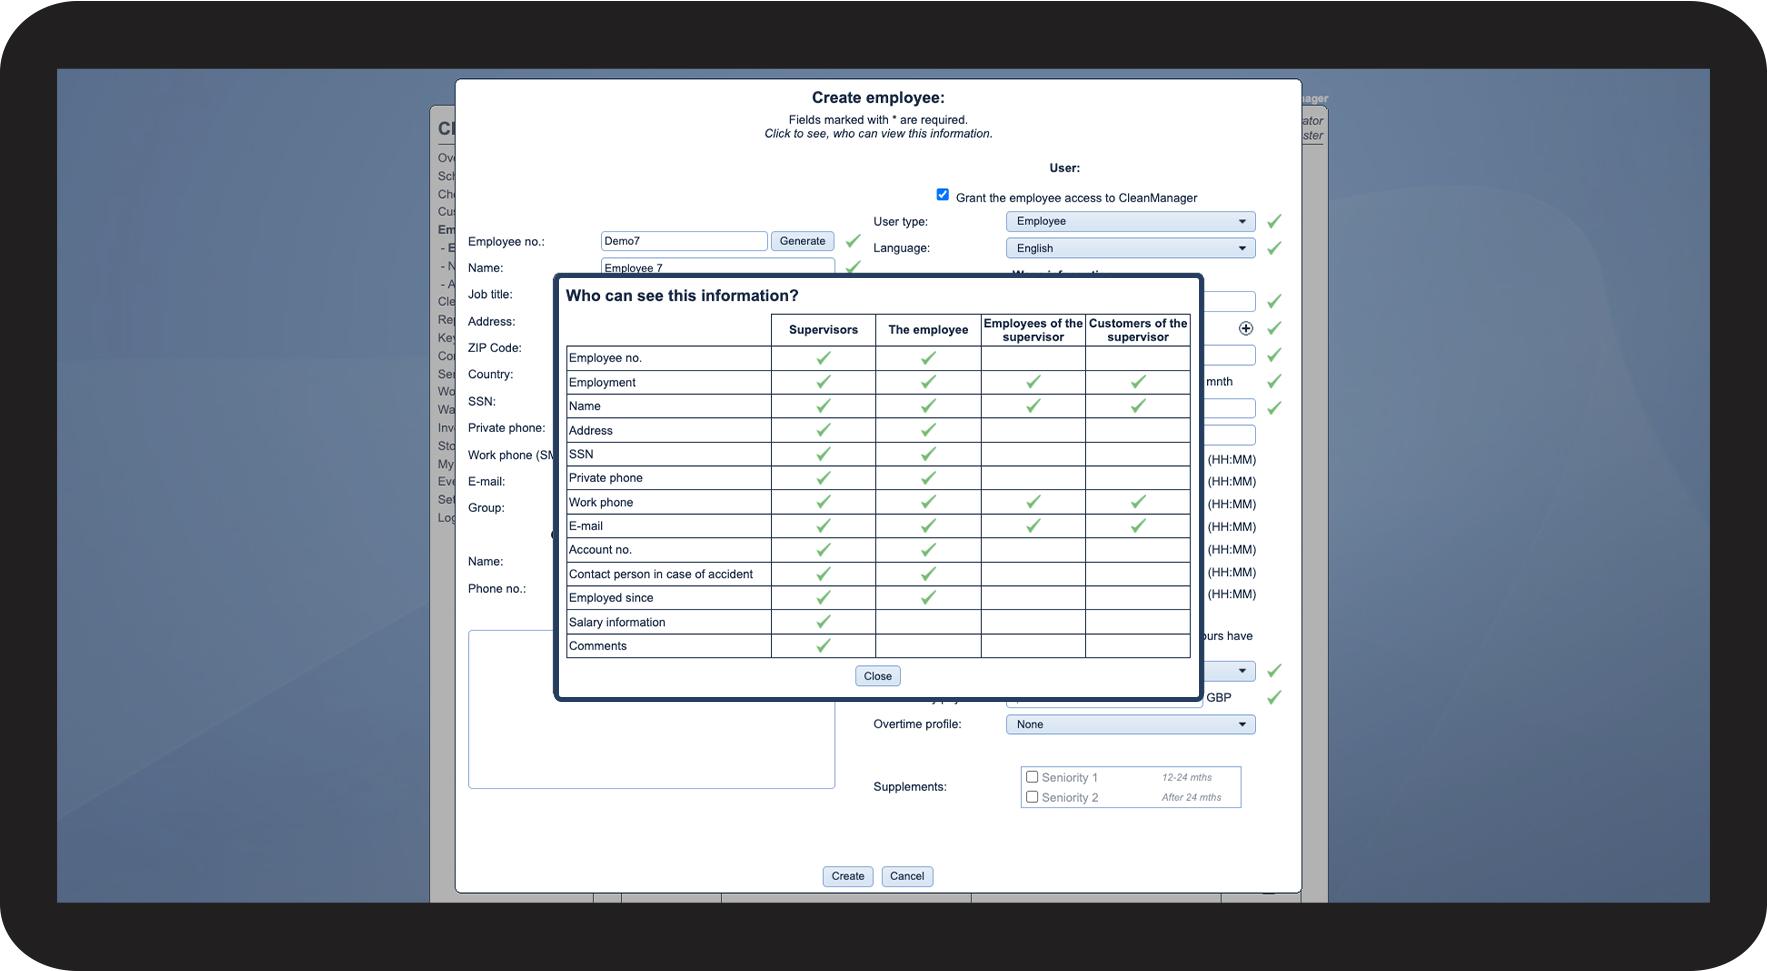
Task: Click the Create button
Action: 848,876
